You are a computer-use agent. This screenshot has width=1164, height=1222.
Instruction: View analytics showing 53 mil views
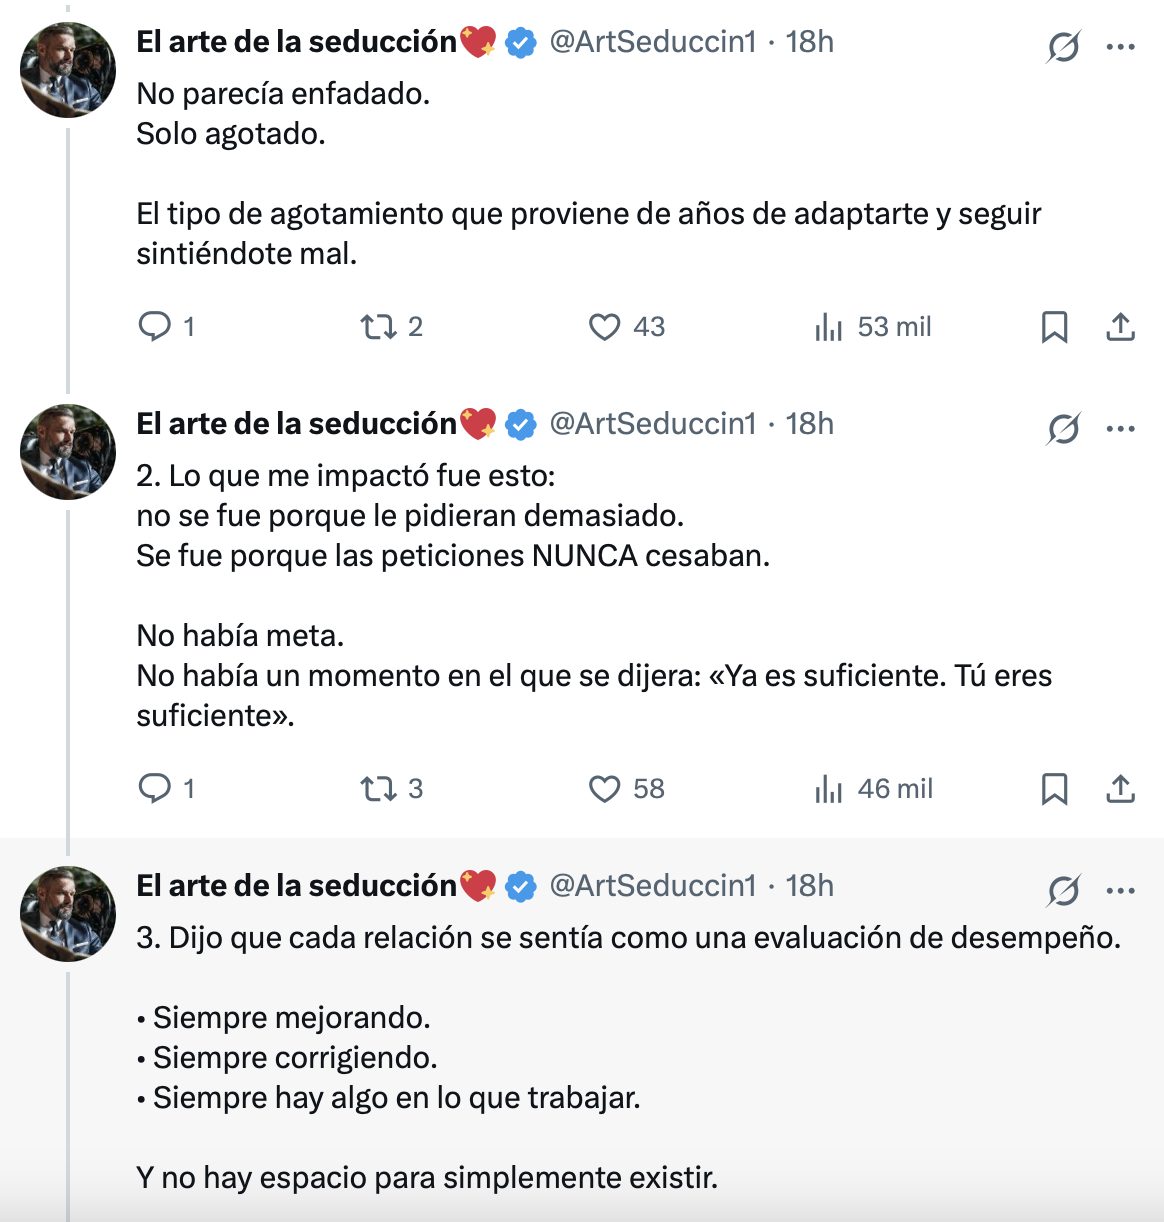click(829, 327)
